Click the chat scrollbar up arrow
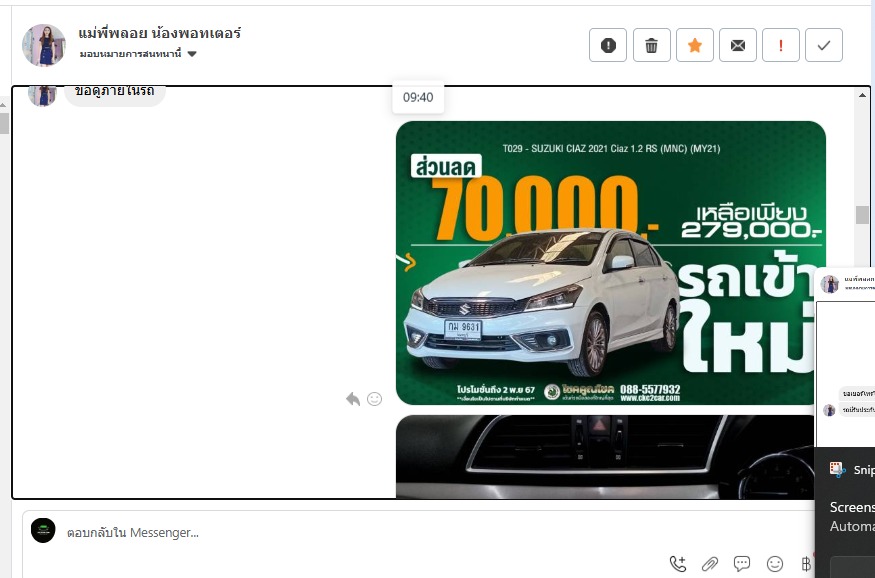 coord(862,95)
